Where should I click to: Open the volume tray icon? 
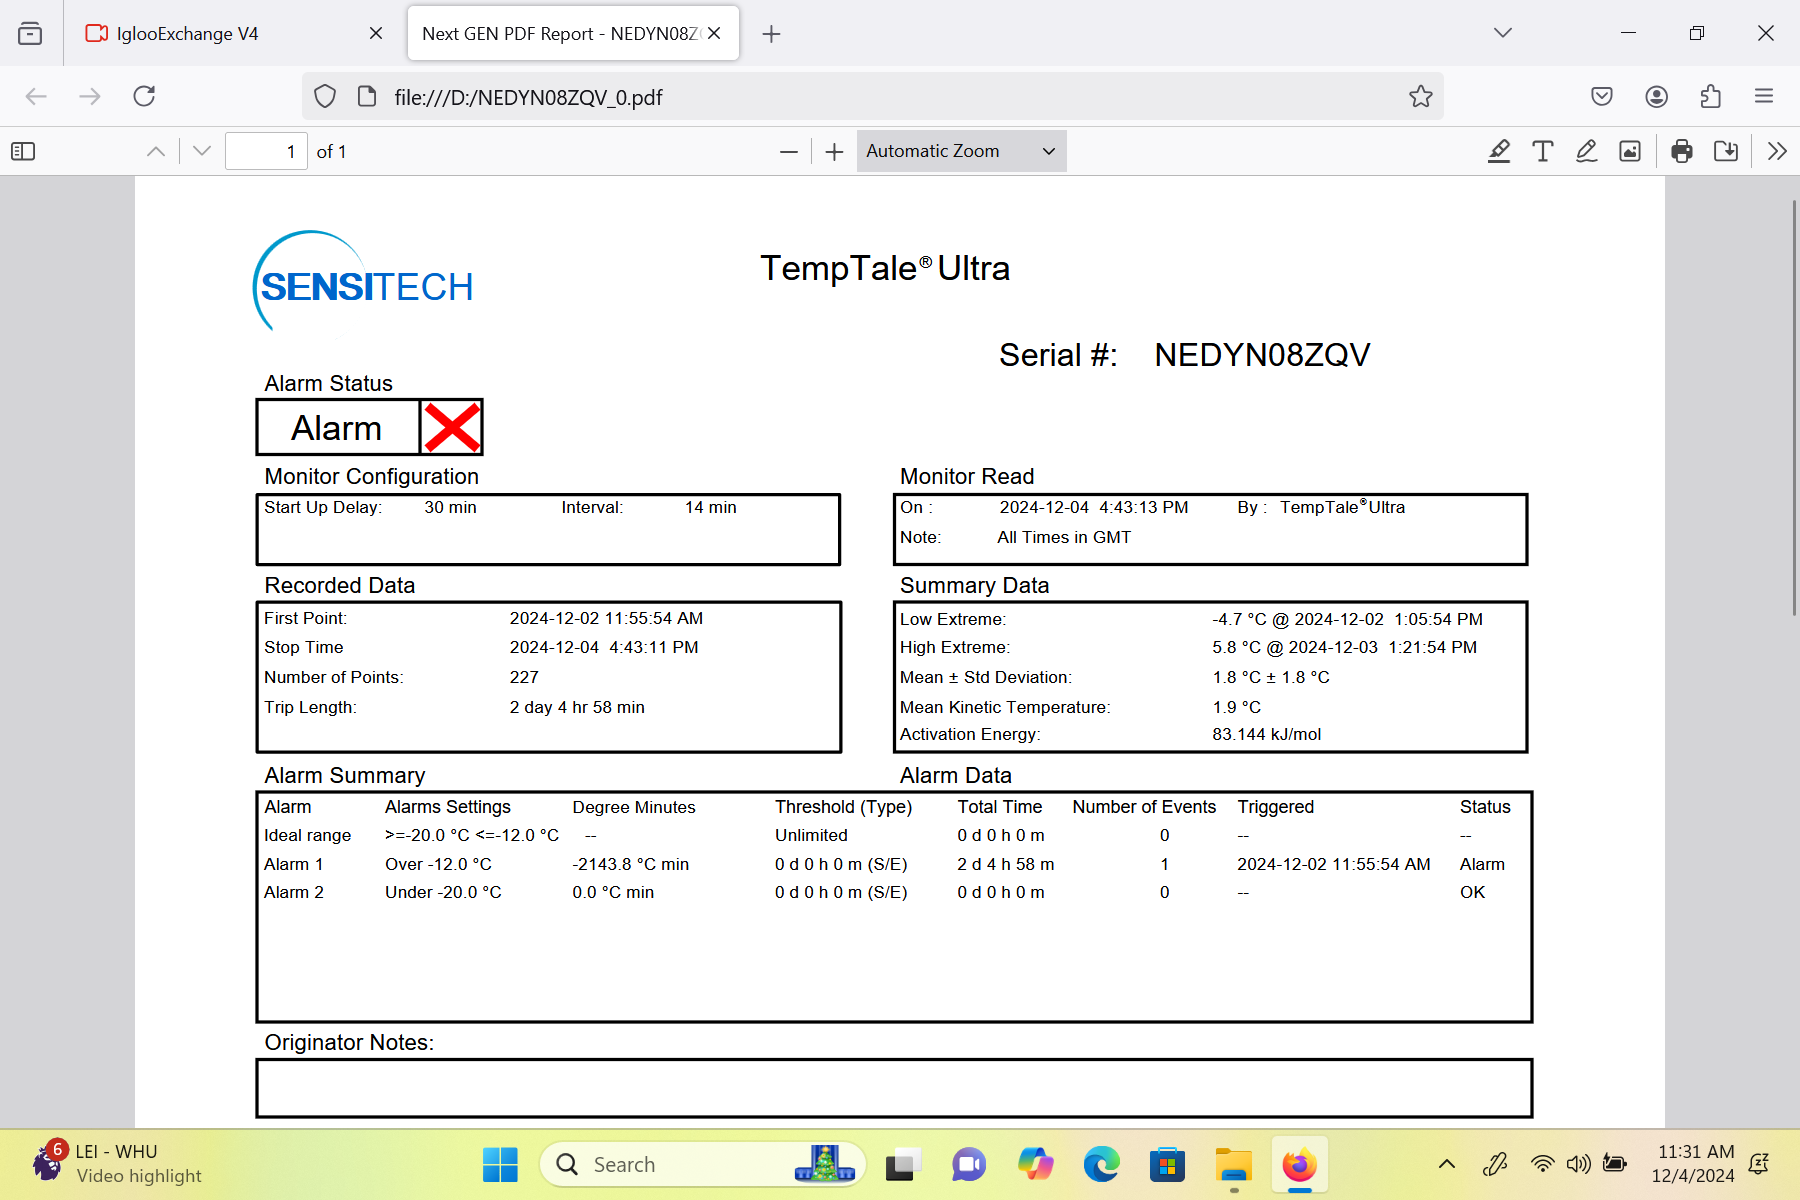click(x=1578, y=1164)
